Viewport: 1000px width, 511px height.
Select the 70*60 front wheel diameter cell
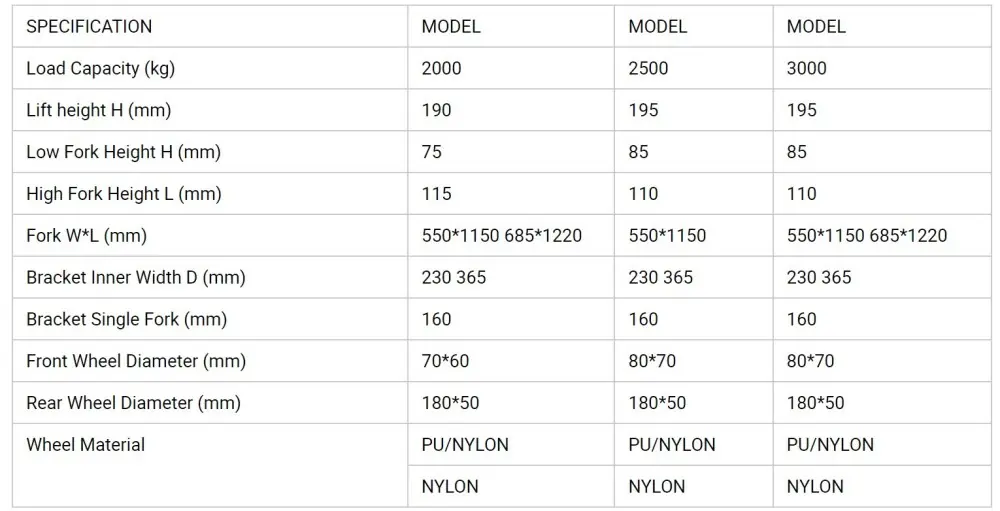(x=445, y=361)
